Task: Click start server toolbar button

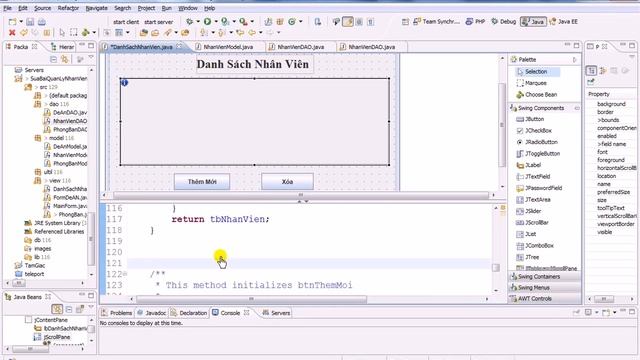Action: (159, 22)
